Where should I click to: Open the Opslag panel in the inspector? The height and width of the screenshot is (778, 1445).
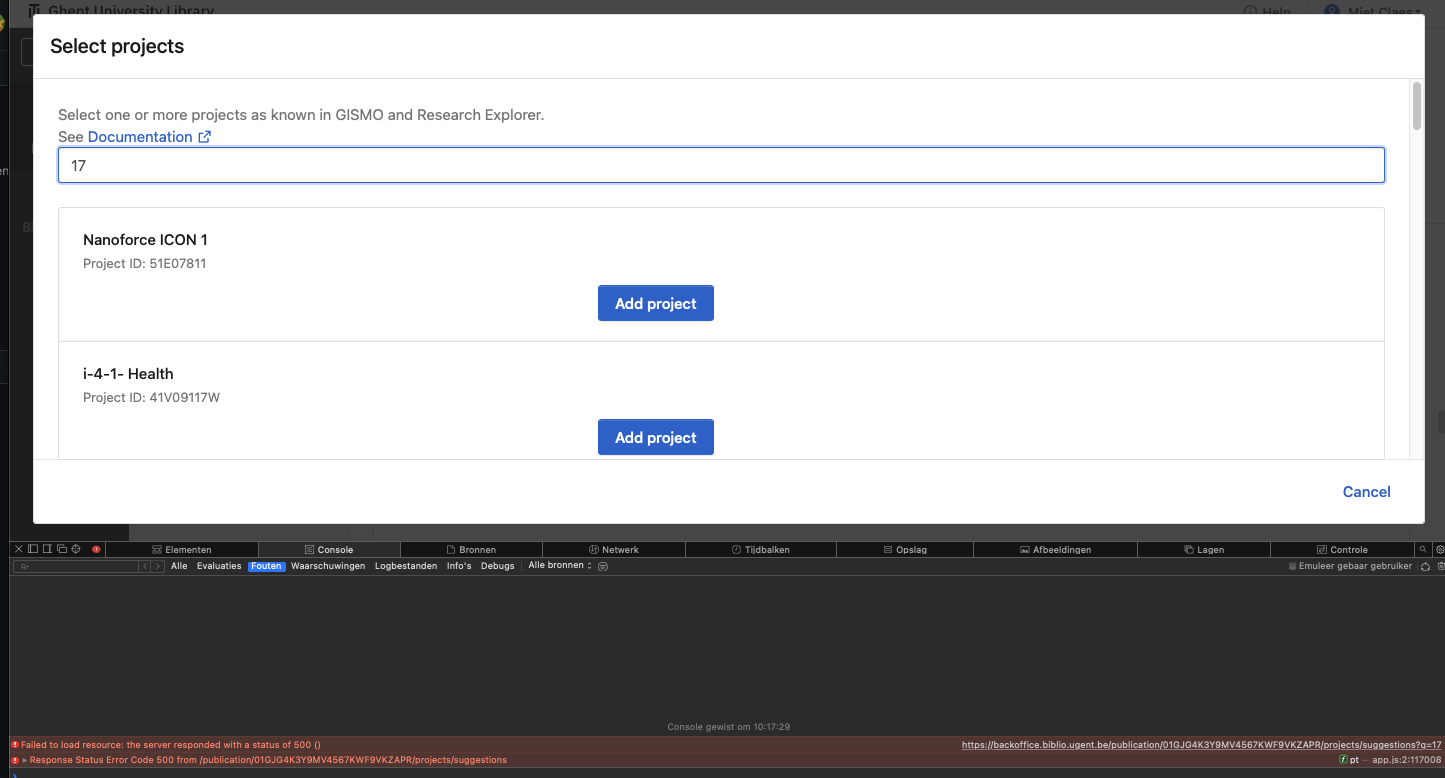tap(904, 549)
